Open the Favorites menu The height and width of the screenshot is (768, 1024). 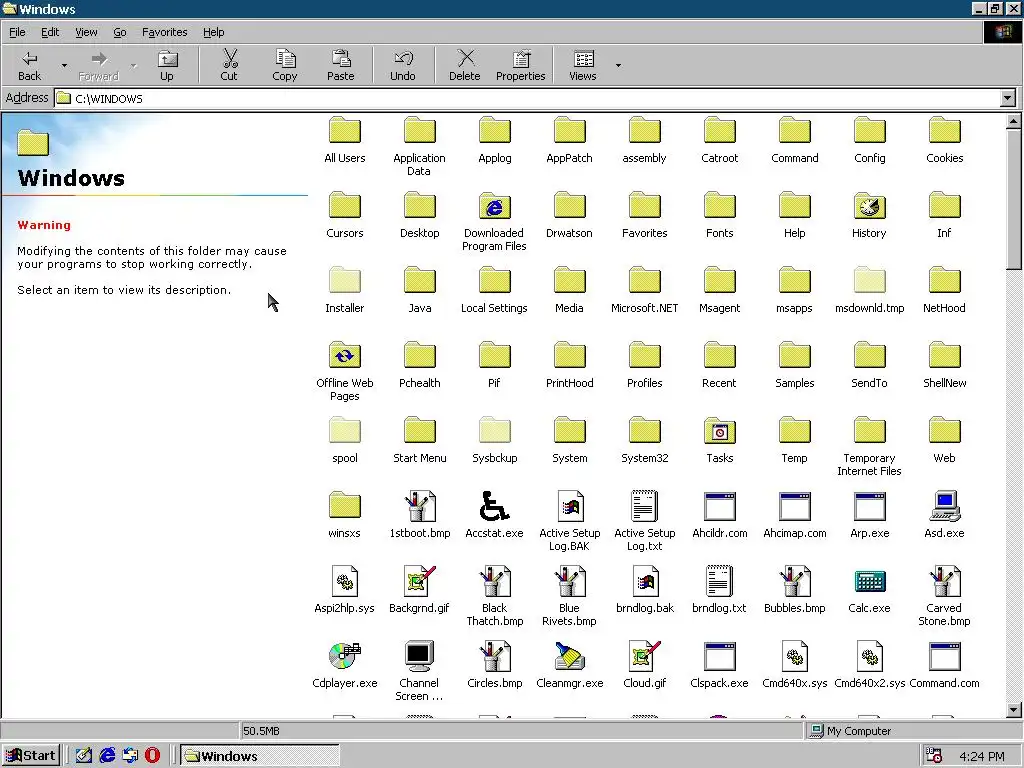coord(165,32)
